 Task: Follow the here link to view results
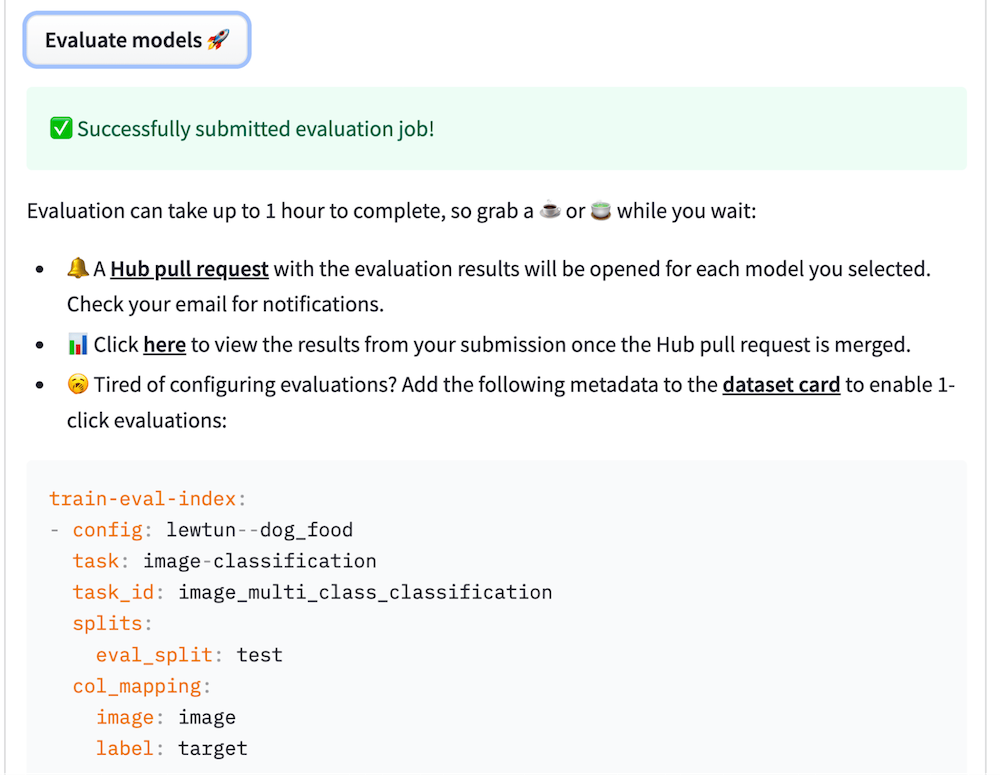[165, 345]
